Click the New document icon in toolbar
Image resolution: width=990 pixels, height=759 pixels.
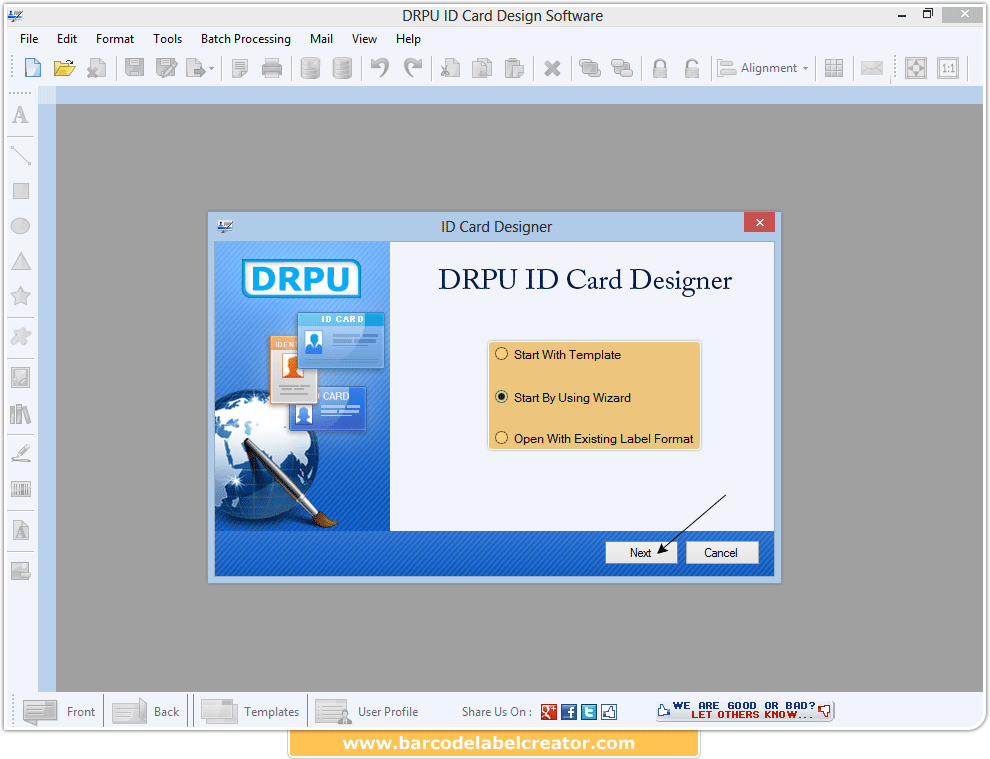click(x=33, y=68)
